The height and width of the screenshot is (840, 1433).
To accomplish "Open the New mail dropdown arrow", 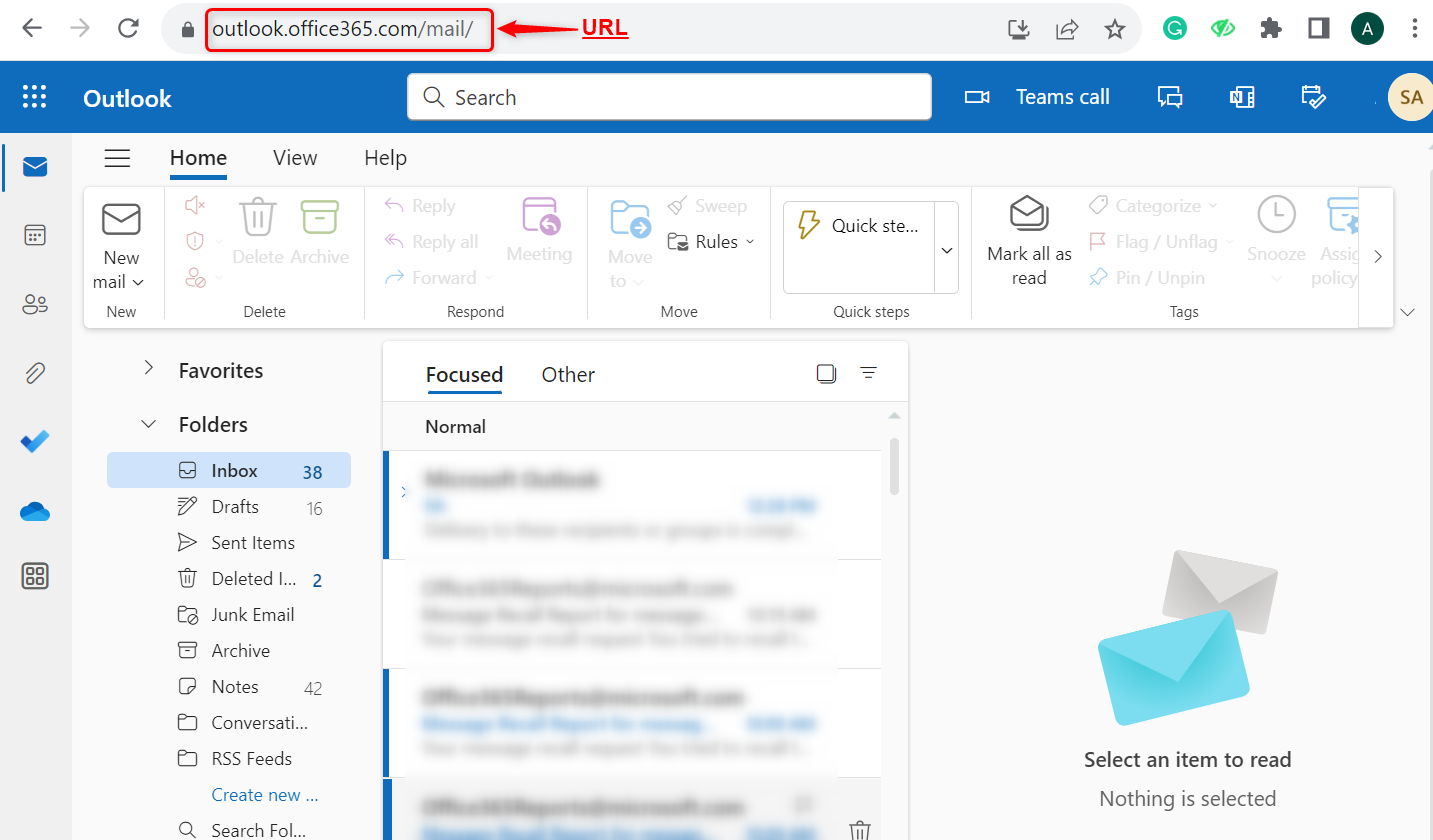I will pos(138,283).
